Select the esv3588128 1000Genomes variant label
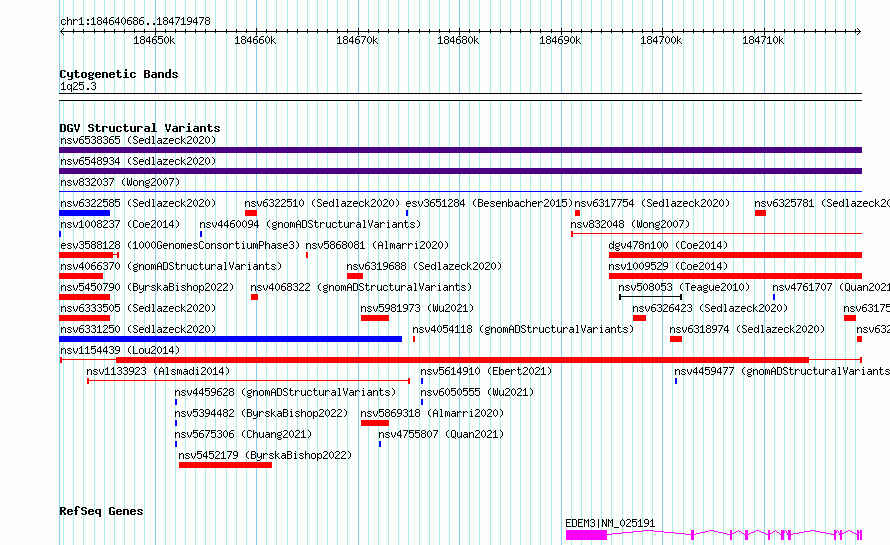Viewport: 890px width, 545px height. point(180,245)
